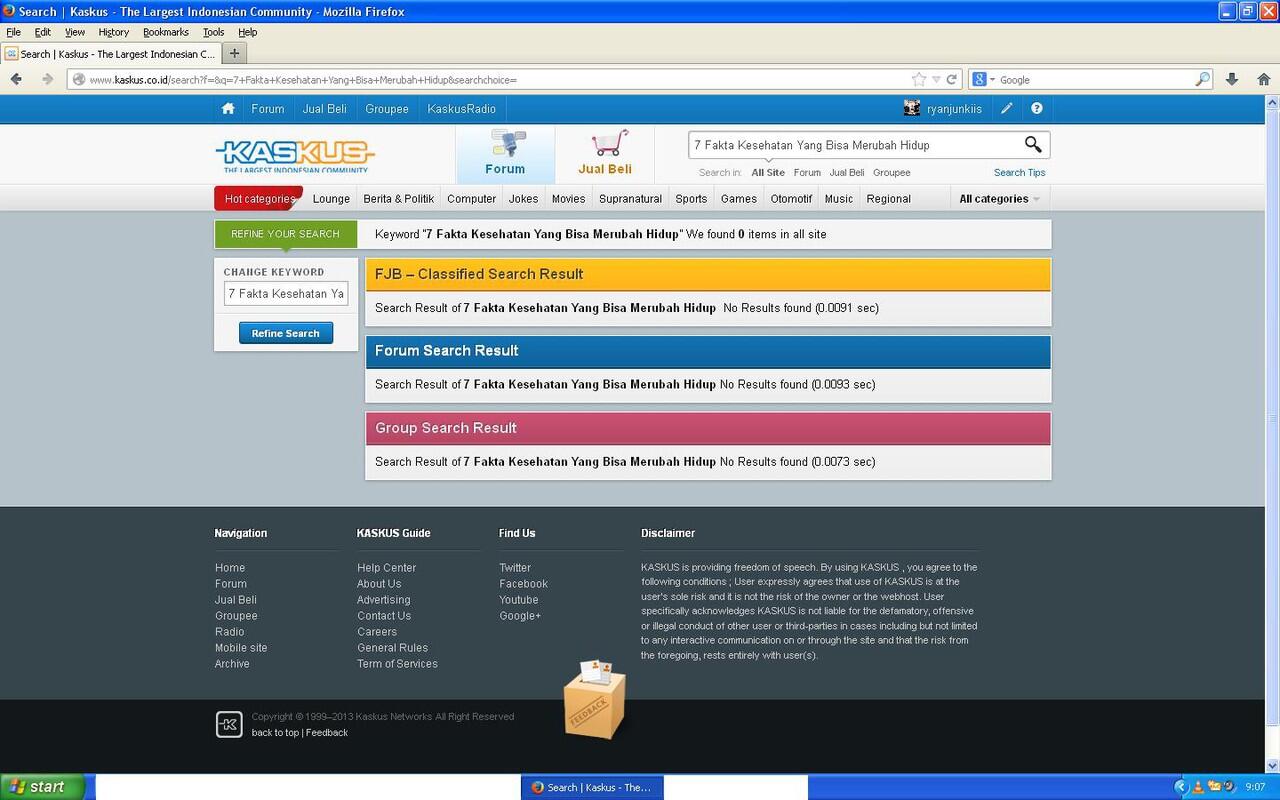Viewport: 1280px width, 800px height.
Task: Open the Bookmarks menu
Action: point(166,32)
